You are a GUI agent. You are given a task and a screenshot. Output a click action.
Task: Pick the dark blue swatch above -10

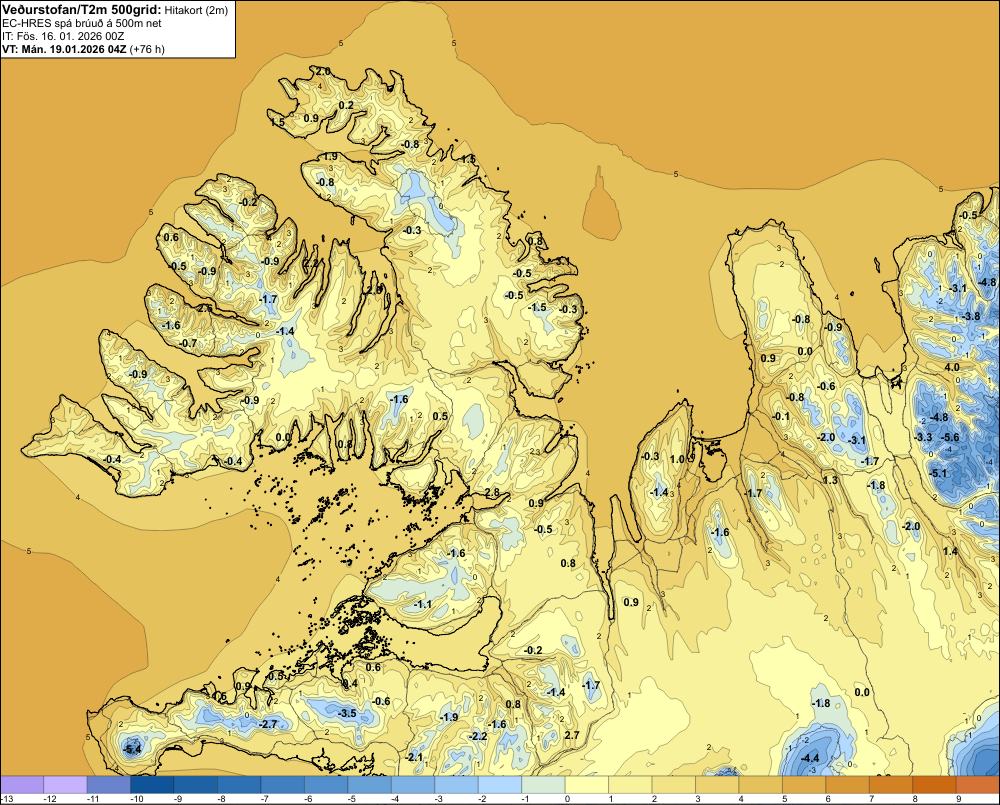point(152,785)
